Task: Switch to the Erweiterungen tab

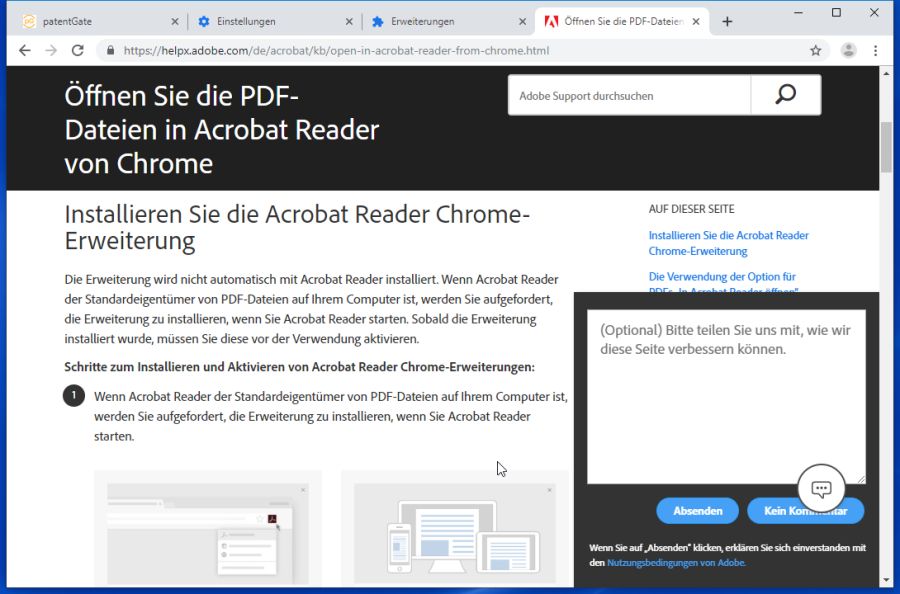Action: pyautogui.click(x=448, y=22)
